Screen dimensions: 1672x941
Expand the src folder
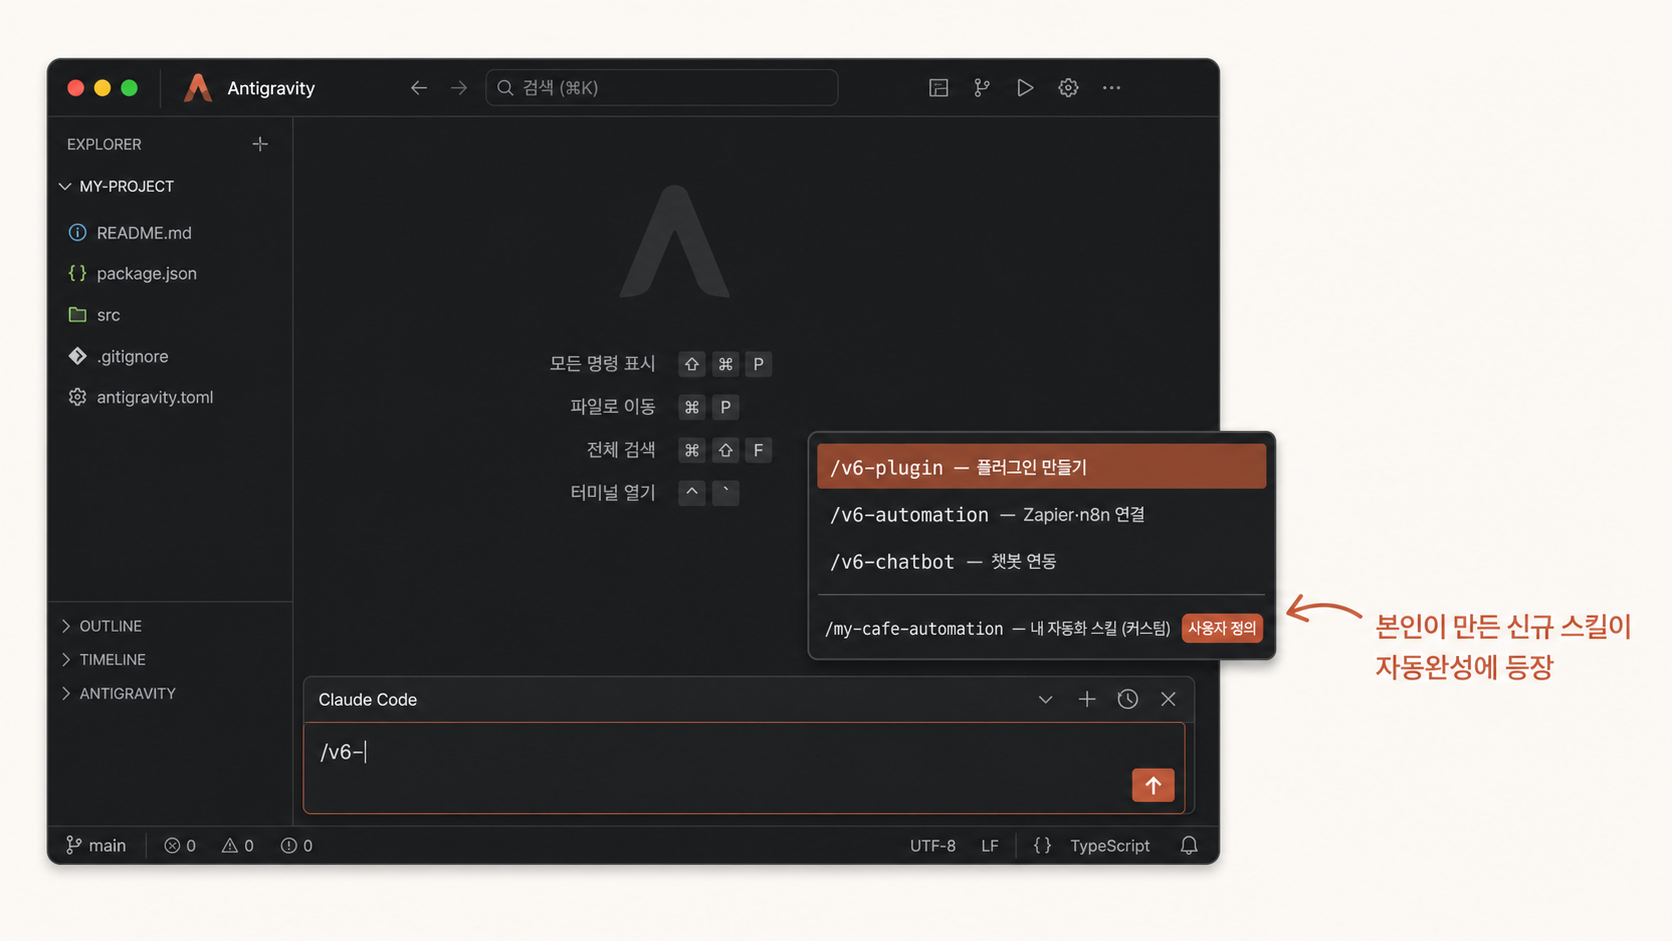click(108, 315)
